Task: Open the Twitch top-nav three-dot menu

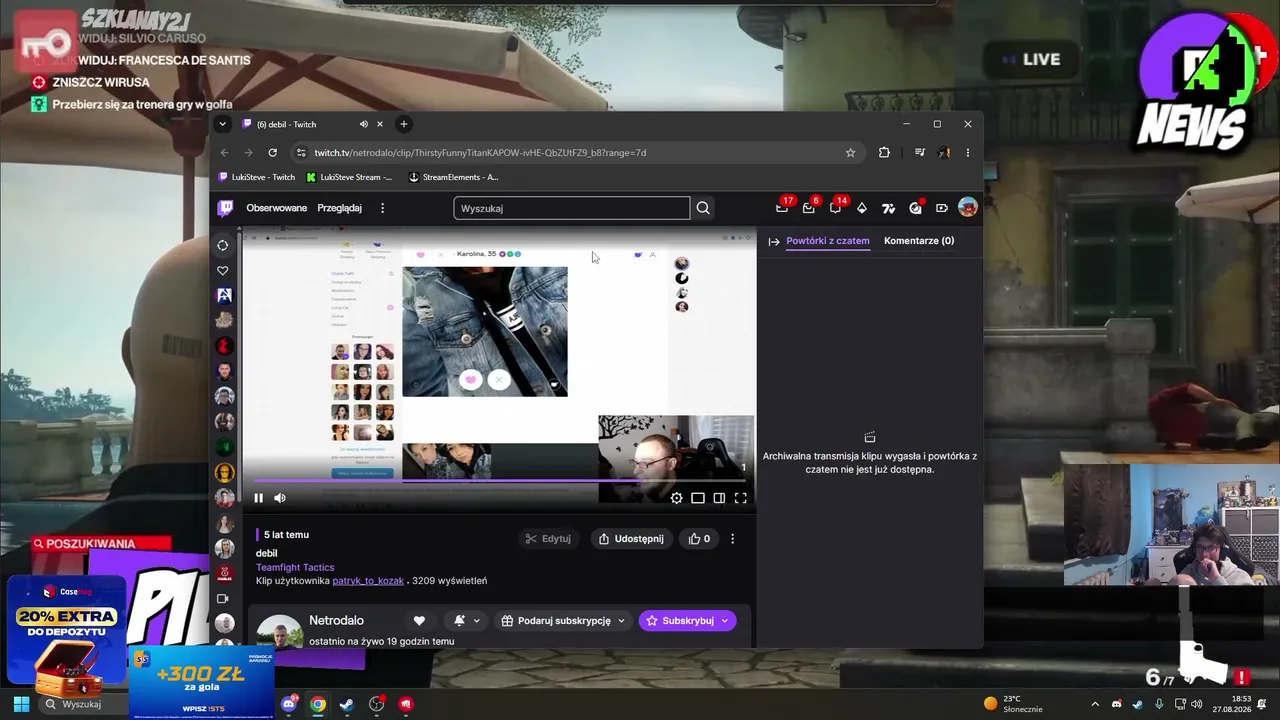Action: pyautogui.click(x=382, y=208)
